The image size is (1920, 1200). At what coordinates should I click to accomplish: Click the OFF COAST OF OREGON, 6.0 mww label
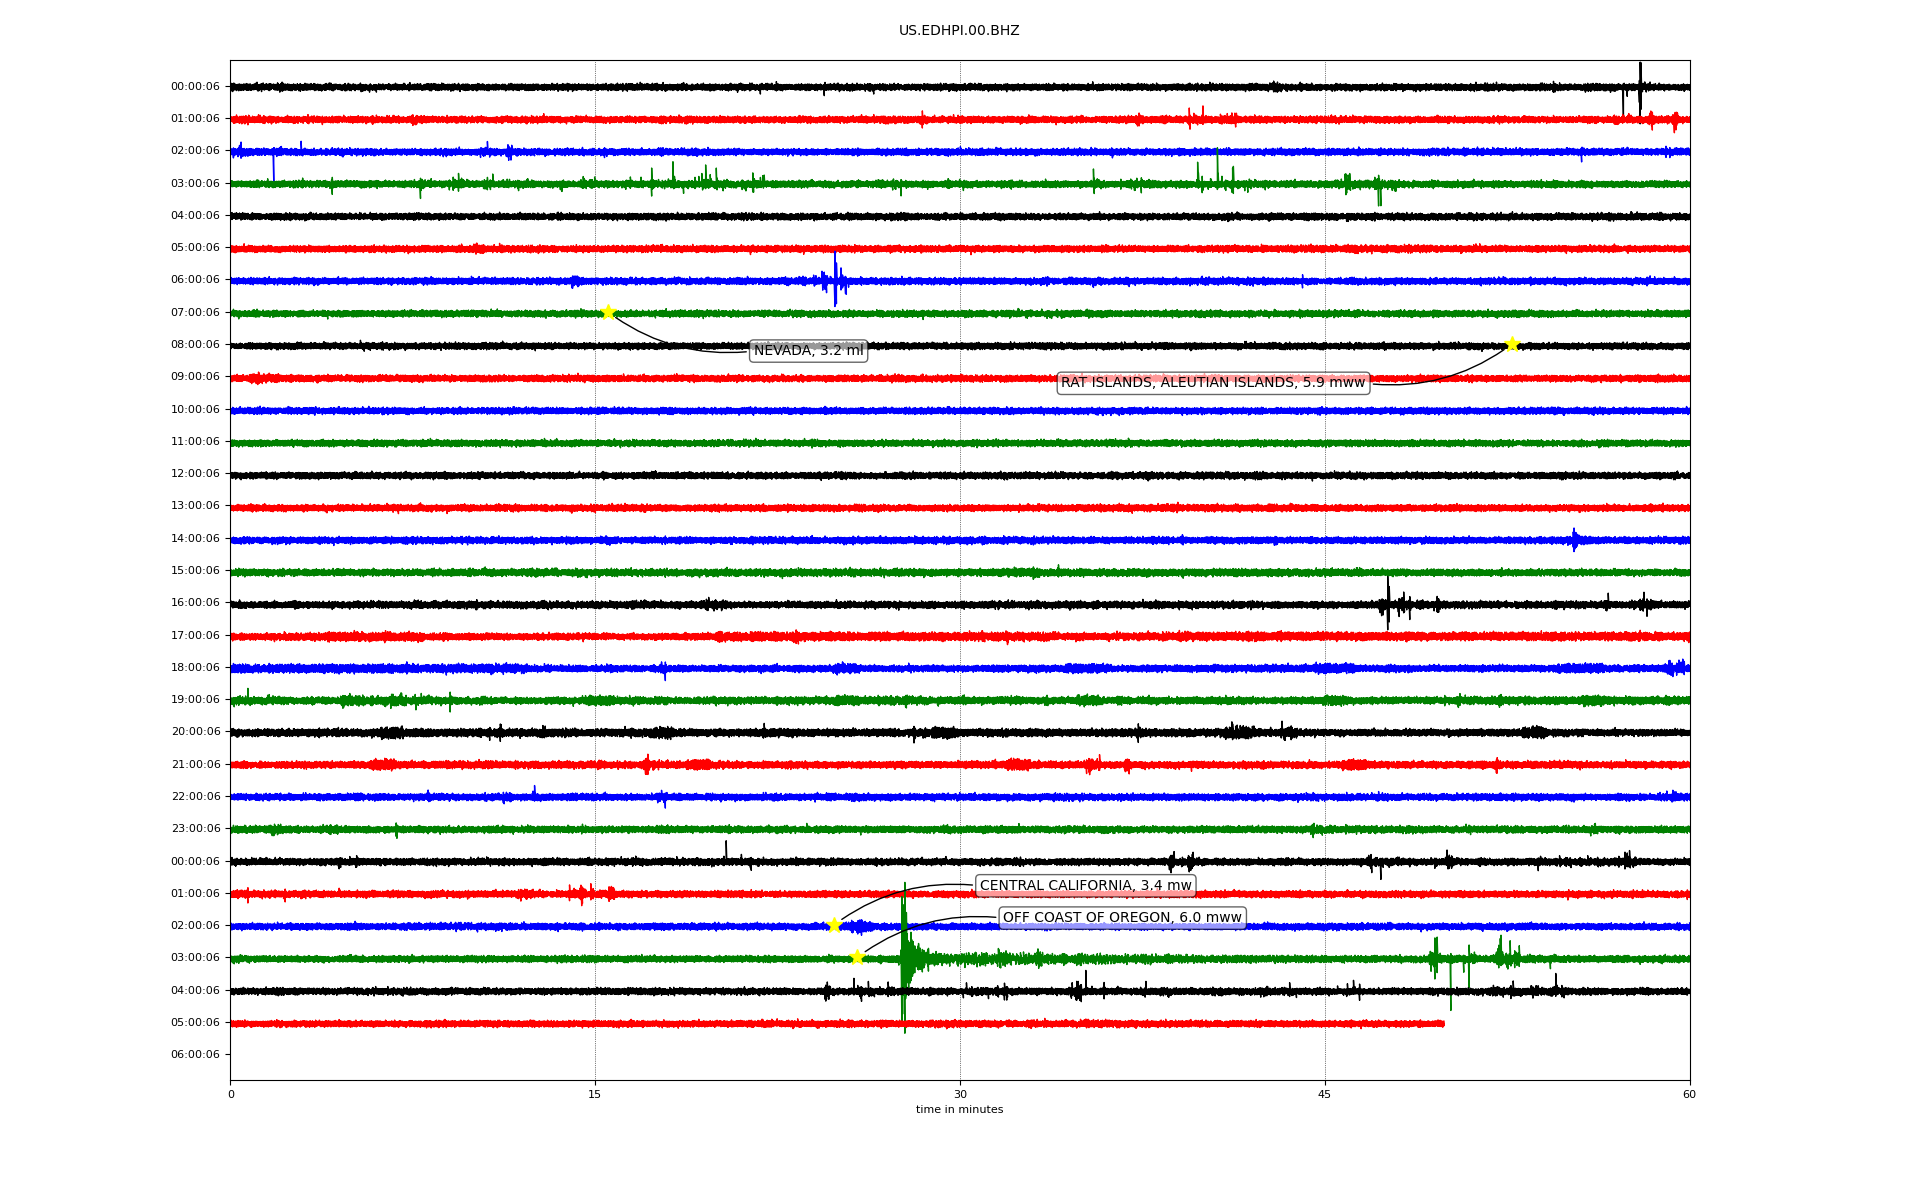click(x=1121, y=918)
